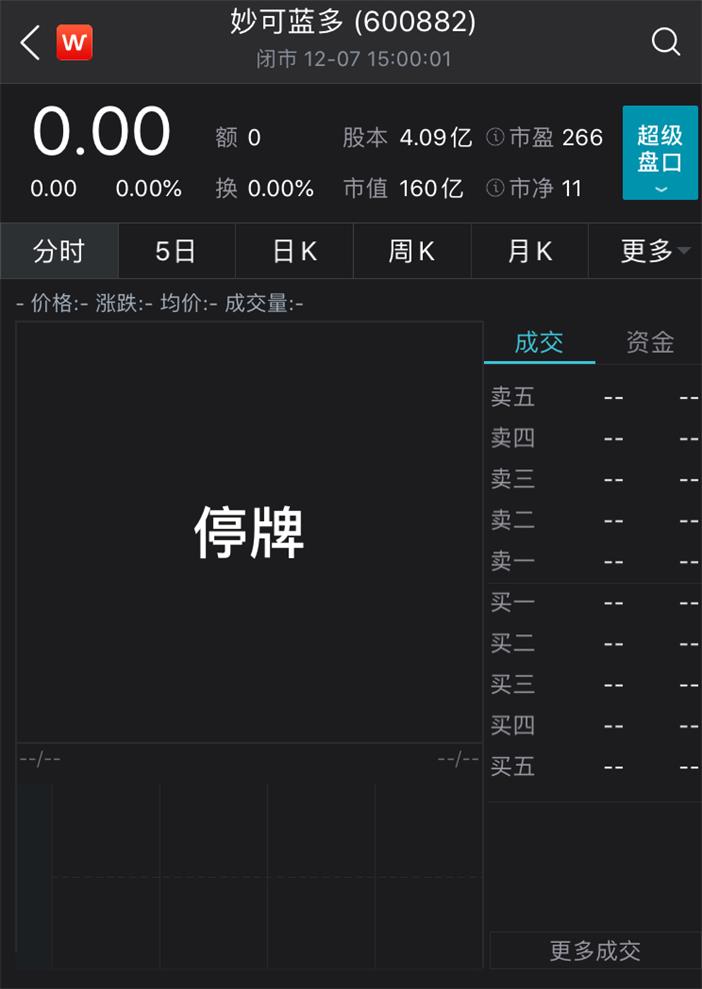Screen dimensions: 702x989
Task: Open info icon beside 市净
Action: [x=495, y=187]
